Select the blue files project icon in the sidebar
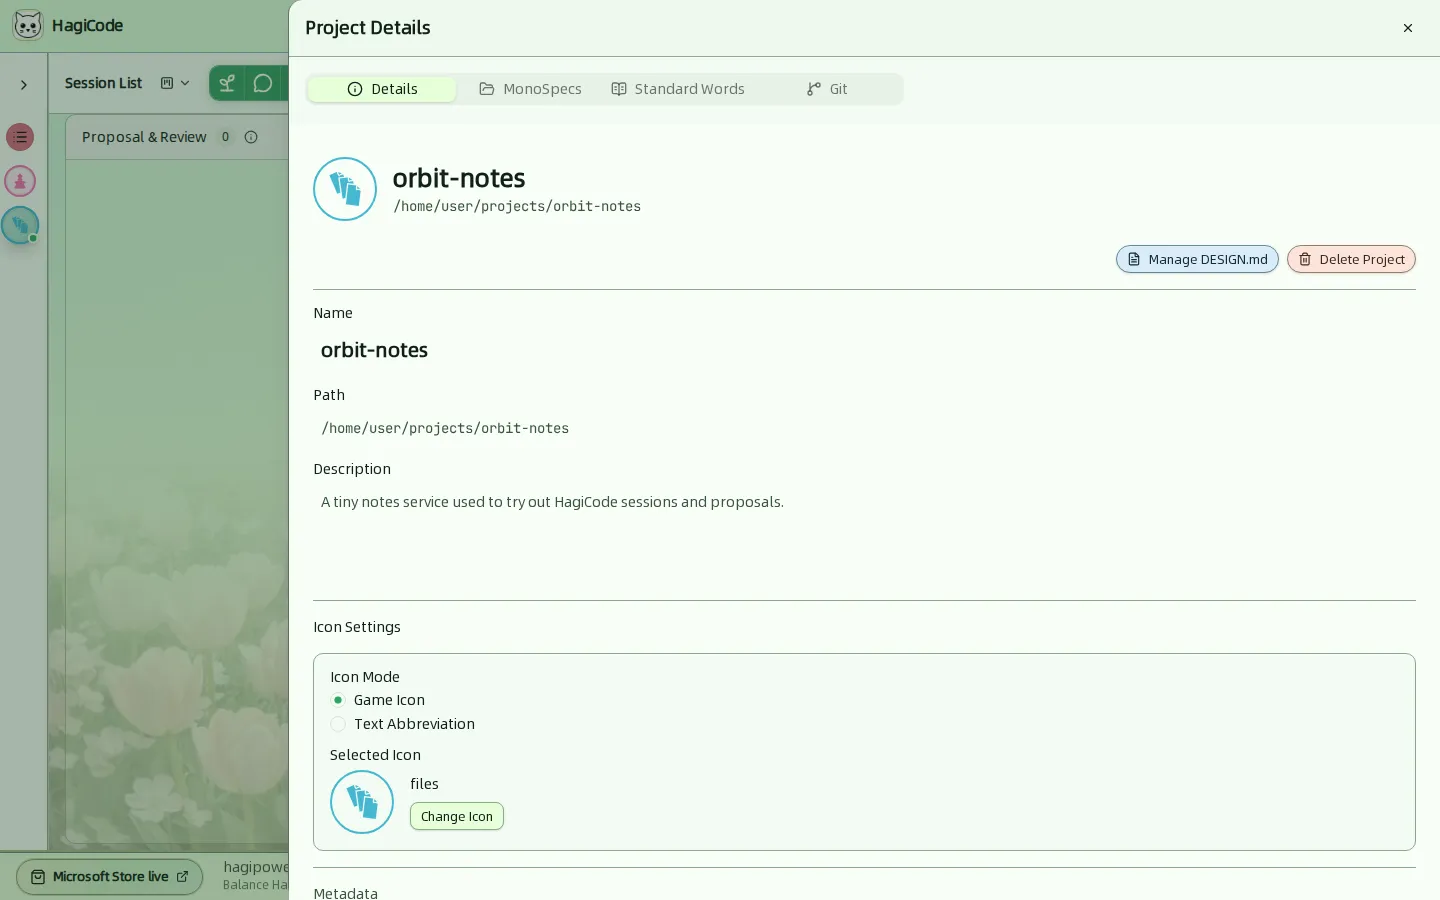 pos(20,225)
